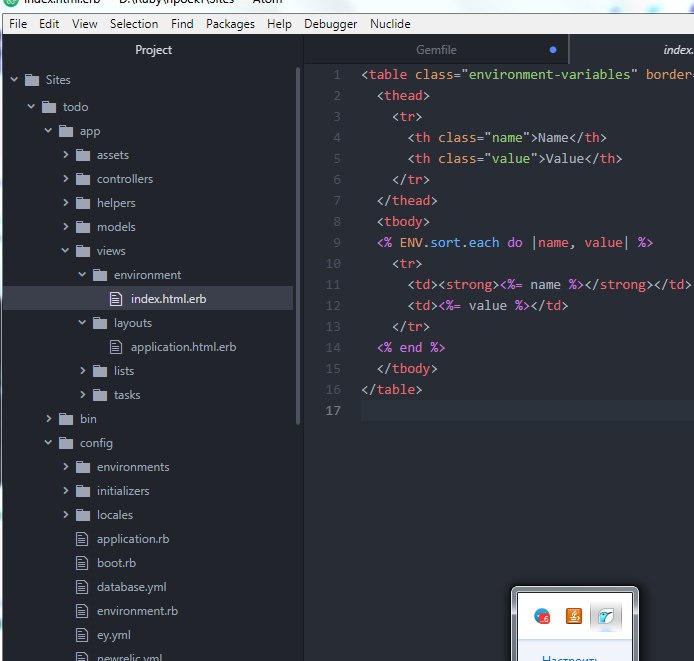Open the Help menu
Viewport: 694px width, 661px height.
point(279,24)
